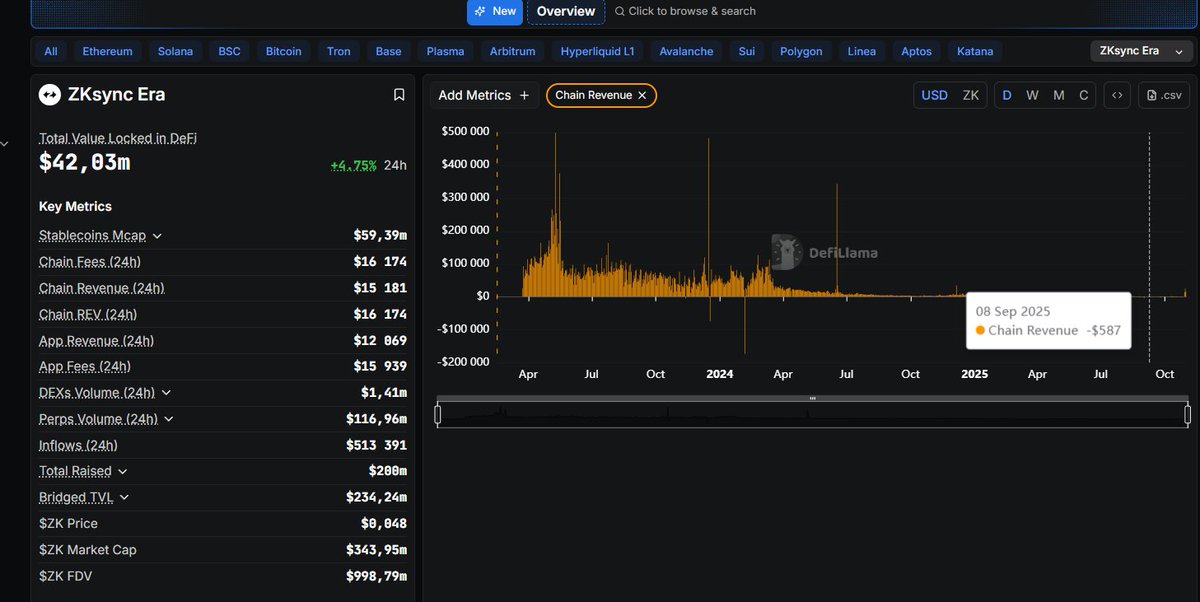
Task: Click the New button
Action: pos(495,11)
